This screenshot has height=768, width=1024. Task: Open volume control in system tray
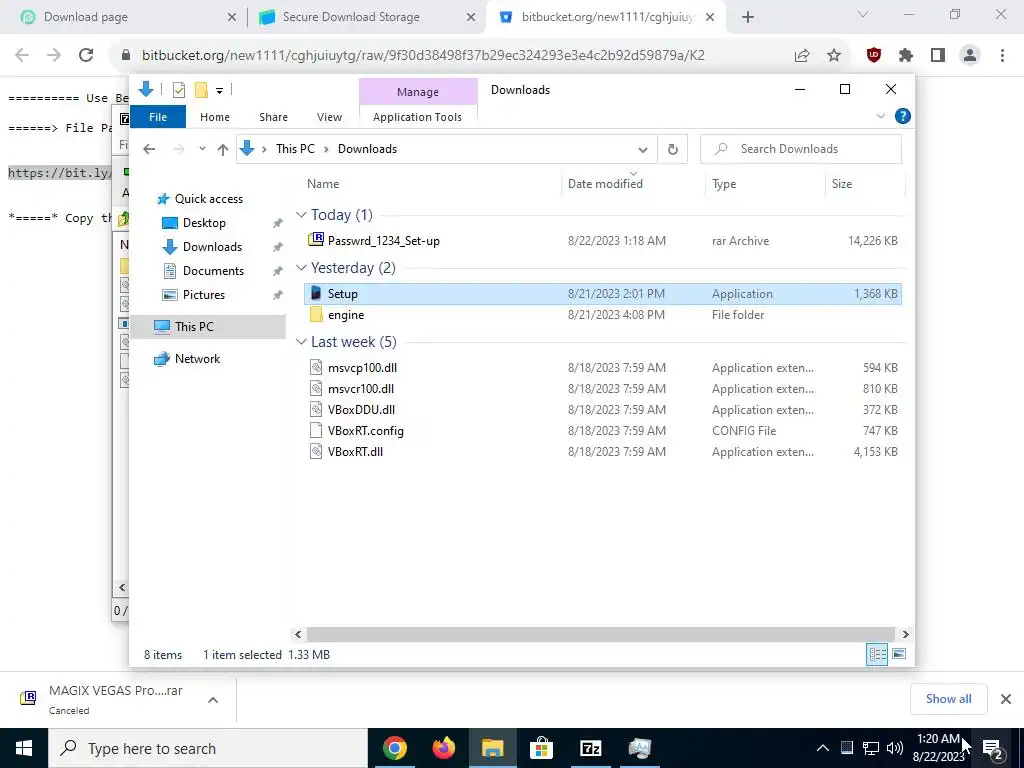click(895, 748)
